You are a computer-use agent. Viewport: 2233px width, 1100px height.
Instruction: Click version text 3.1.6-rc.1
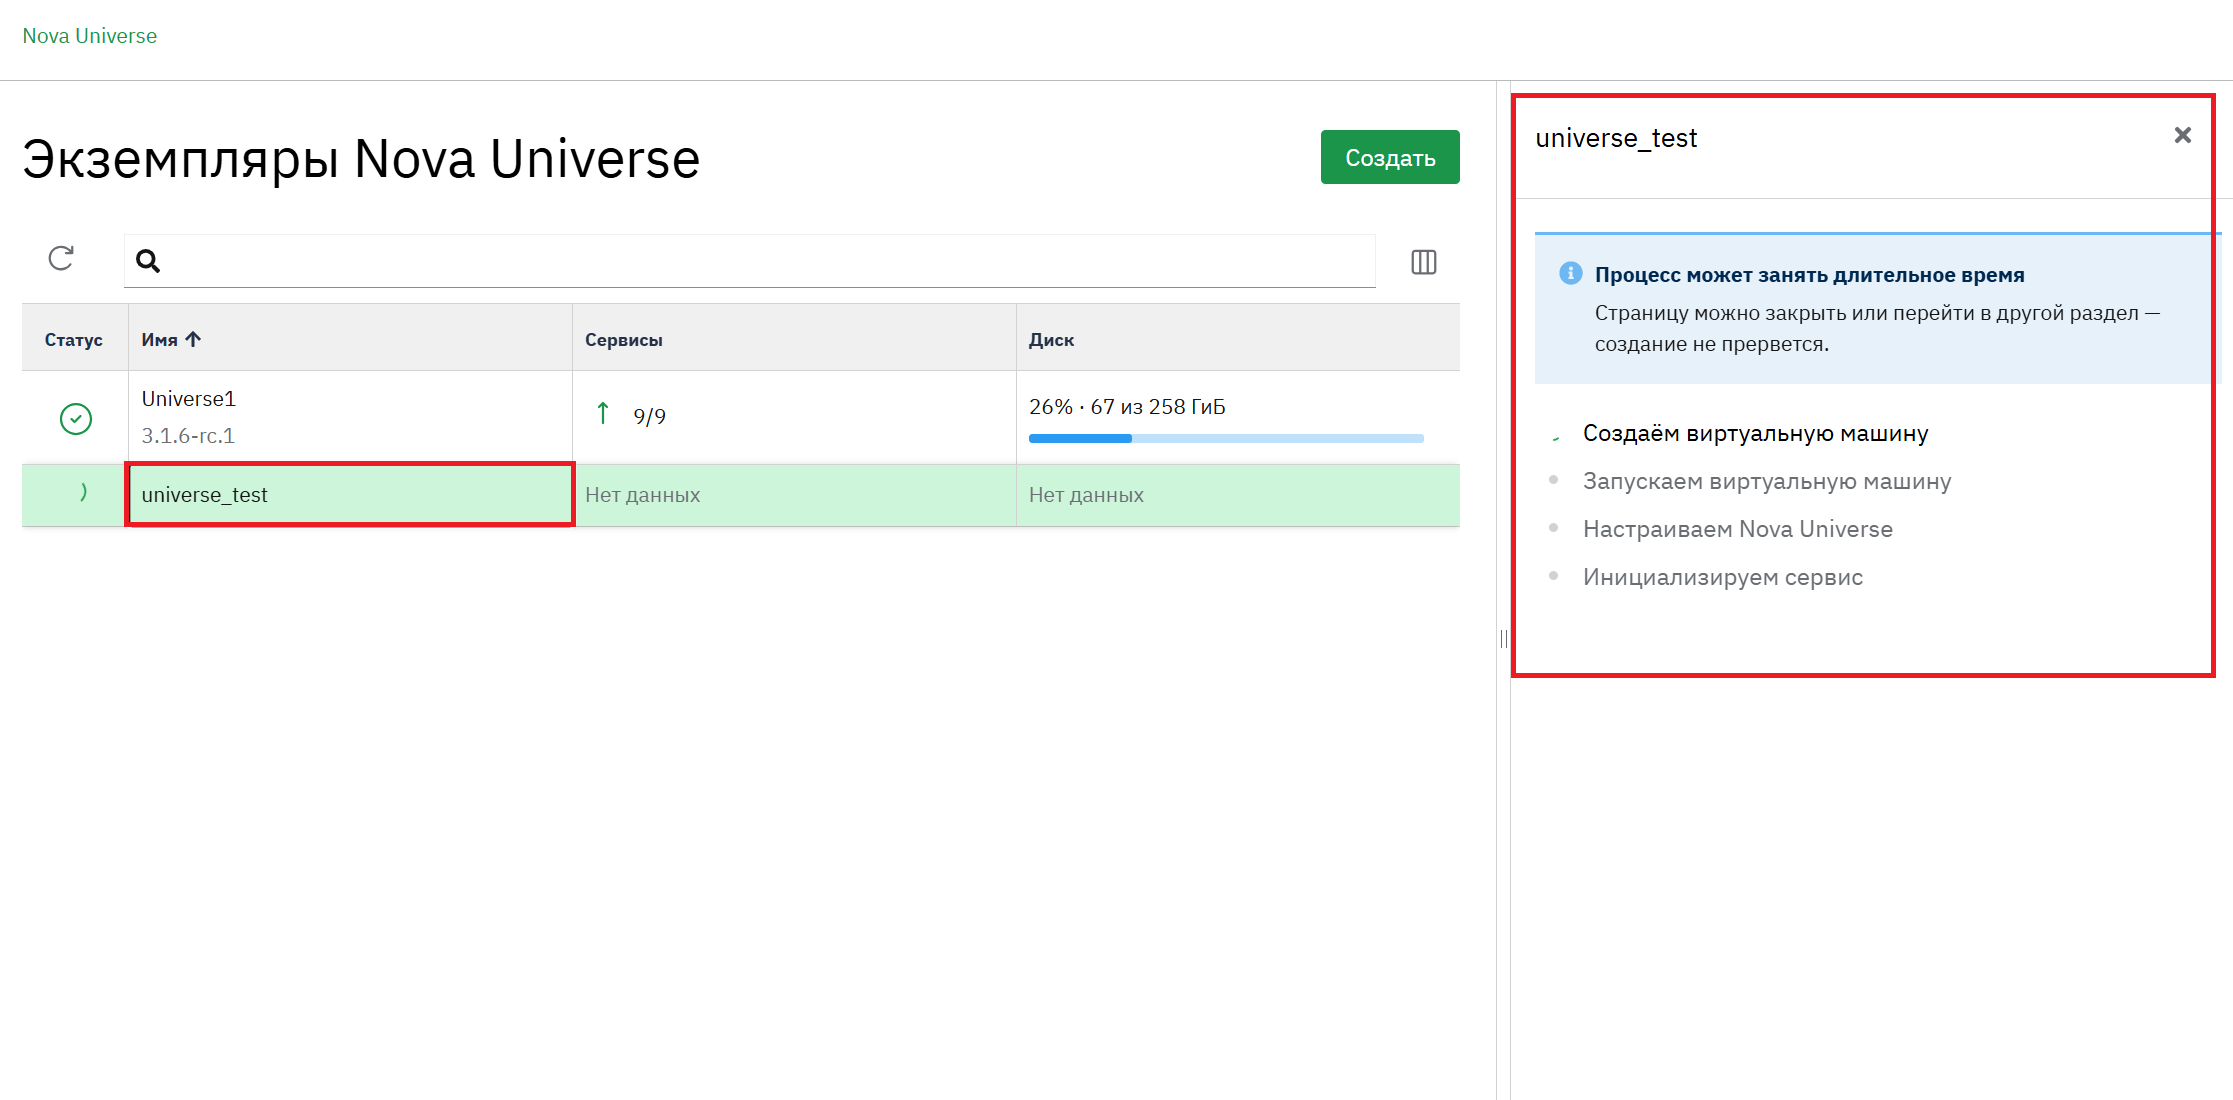187,436
